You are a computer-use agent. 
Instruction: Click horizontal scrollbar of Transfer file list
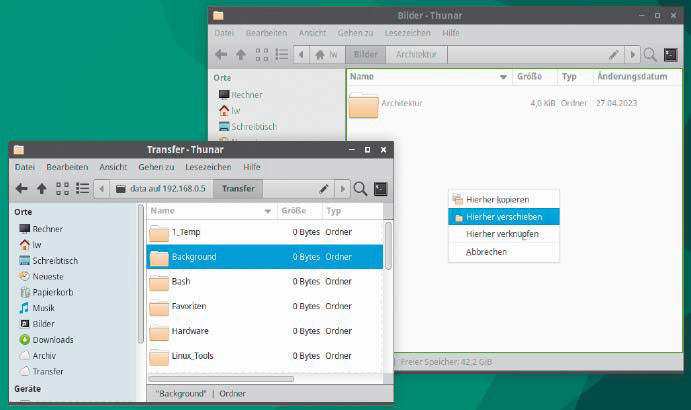221,379
